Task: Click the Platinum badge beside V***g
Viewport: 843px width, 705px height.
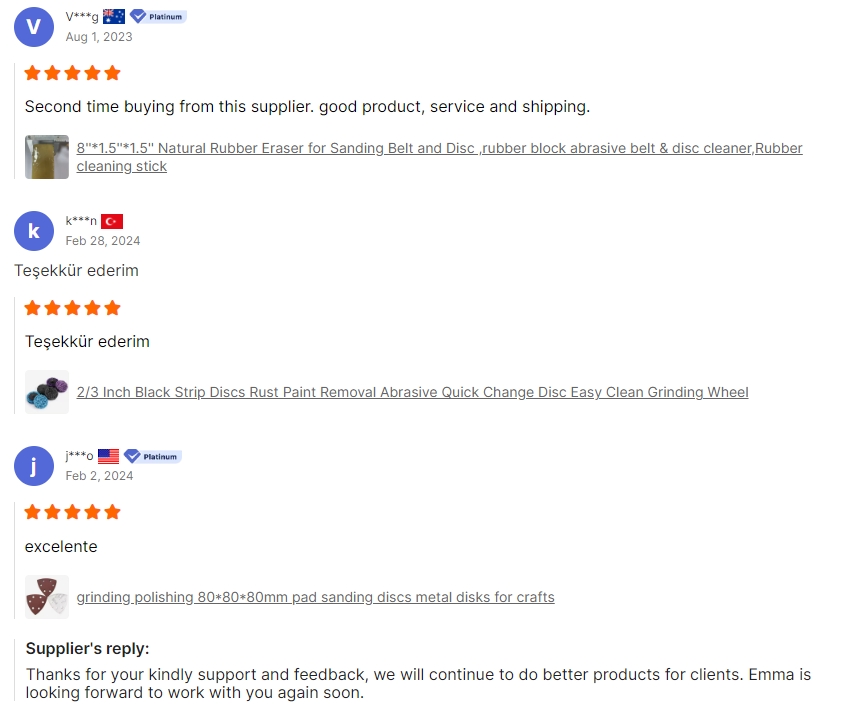Action: (158, 17)
